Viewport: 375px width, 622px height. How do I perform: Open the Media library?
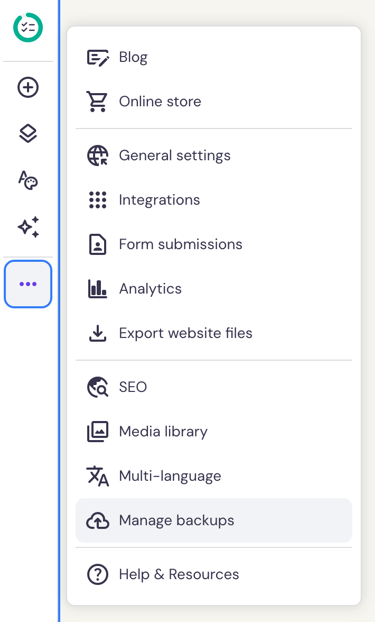coord(214,432)
